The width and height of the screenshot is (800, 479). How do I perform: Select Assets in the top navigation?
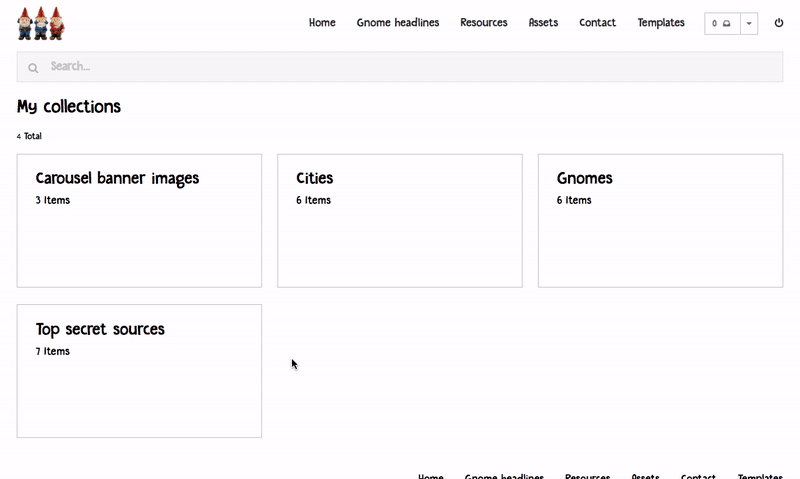click(x=543, y=22)
